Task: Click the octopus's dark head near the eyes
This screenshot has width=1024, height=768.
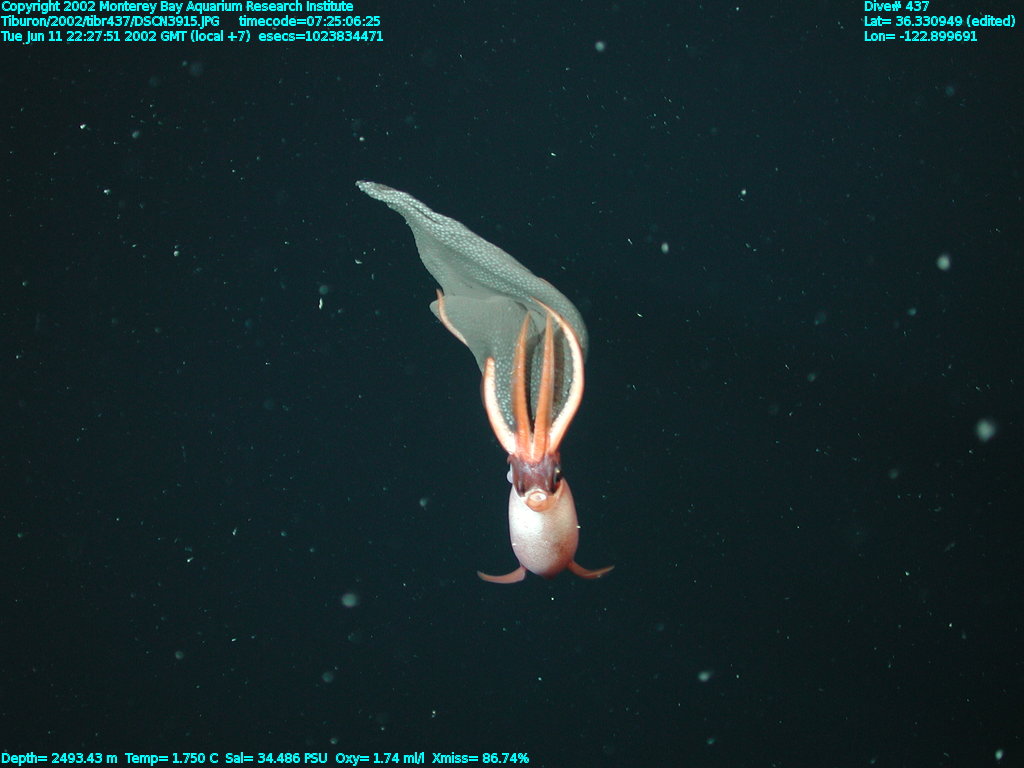Action: (x=535, y=473)
